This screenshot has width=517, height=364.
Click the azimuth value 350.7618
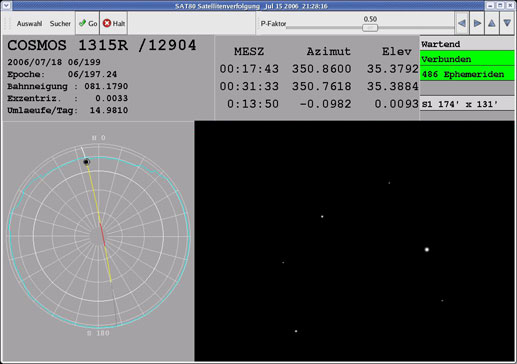[321, 87]
